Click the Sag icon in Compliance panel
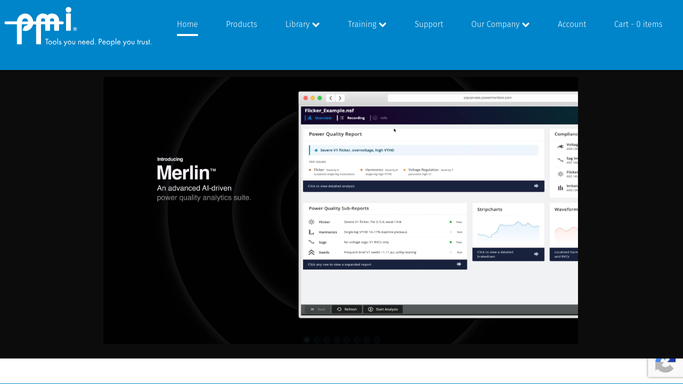 click(560, 160)
